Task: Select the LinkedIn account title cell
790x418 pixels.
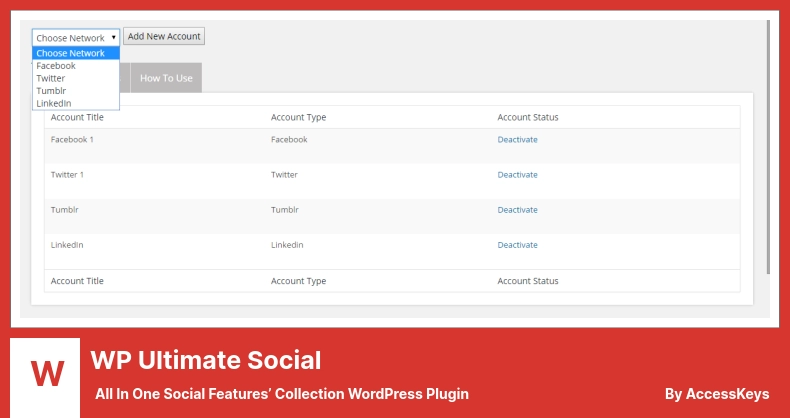Action: (67, 245)
